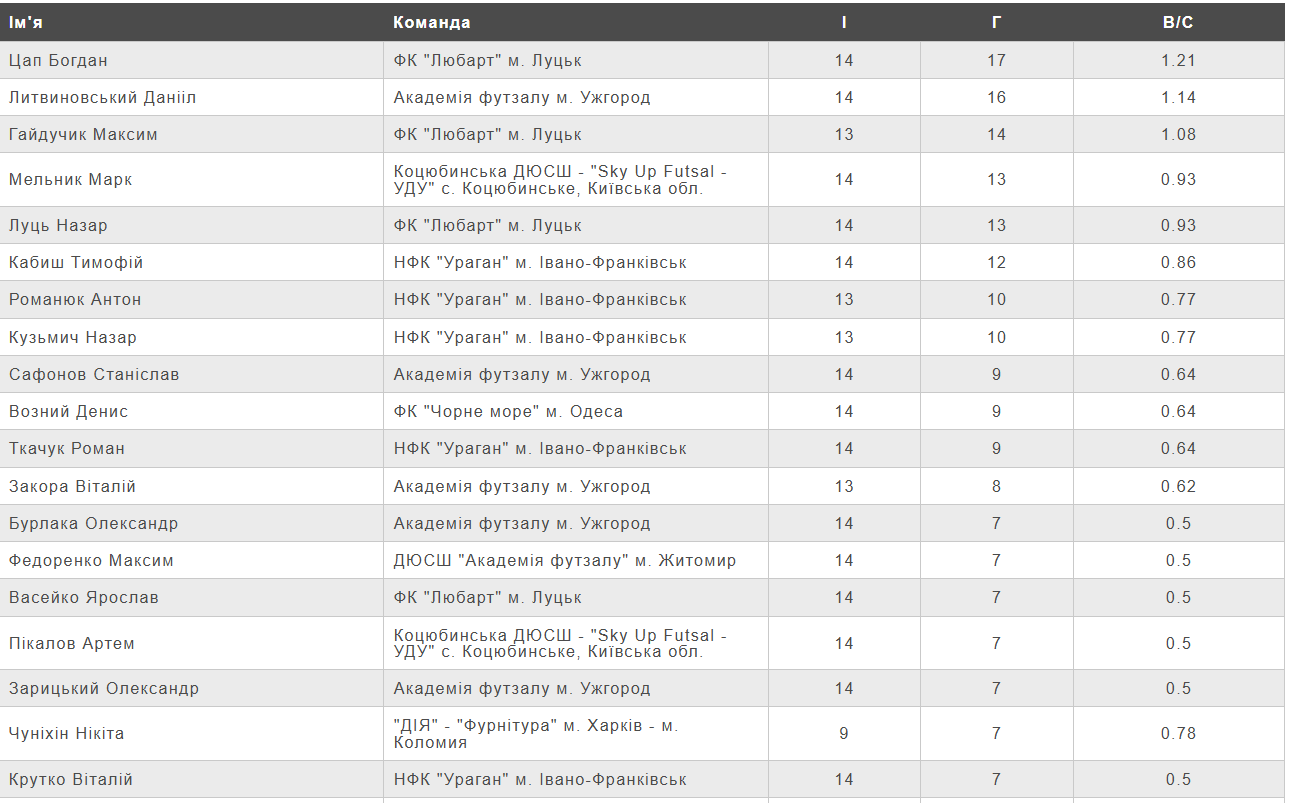Click the "ДІЯ" - "Фурнітура" team cell

tap(535, 733)
